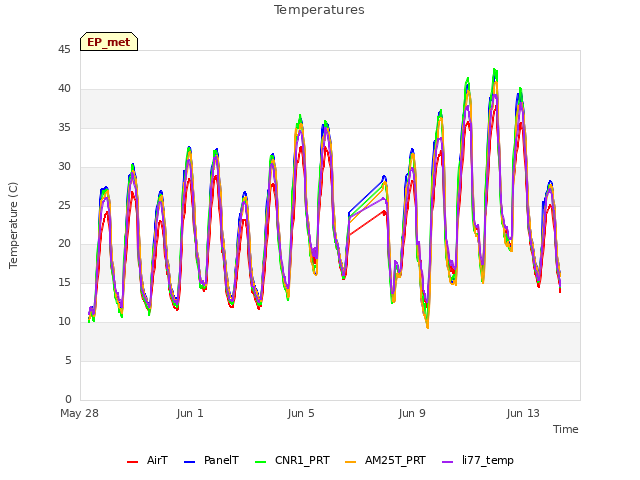Click the Jun 9 x-axis label
Screen dimensions: 640x480
tap(412, 413)
